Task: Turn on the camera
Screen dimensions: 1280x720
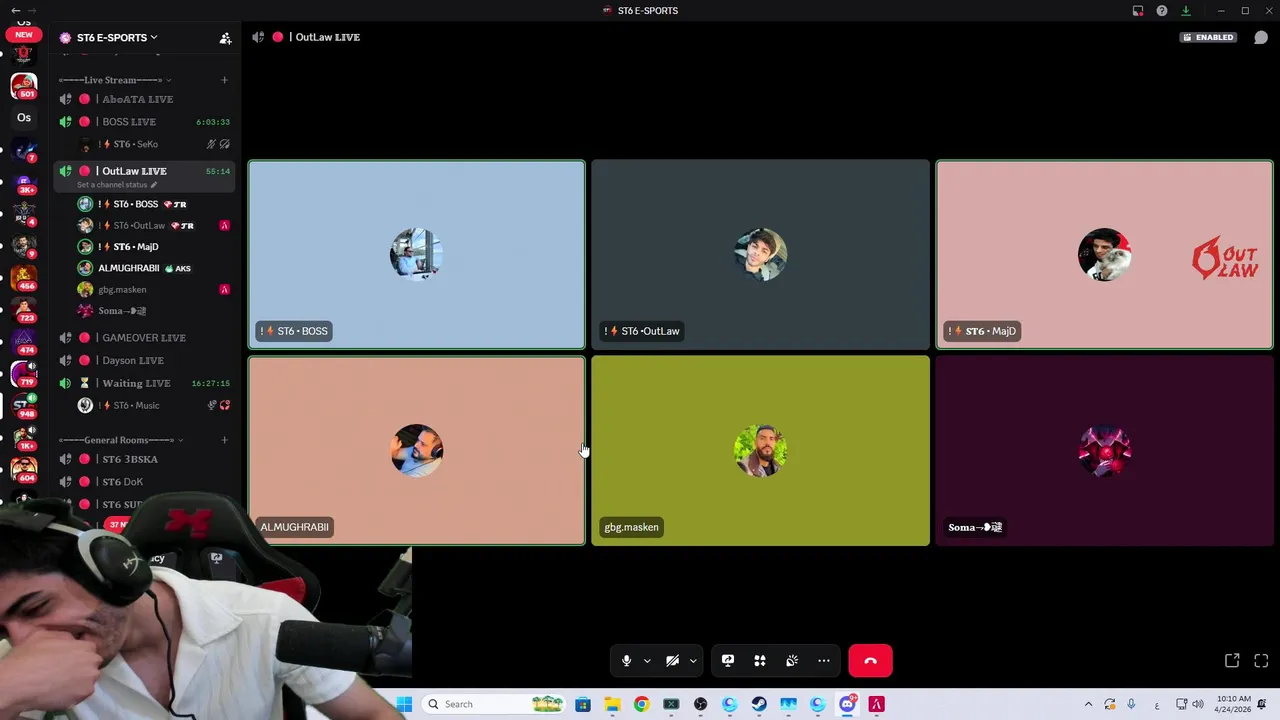Action: [x=672, y=661]
